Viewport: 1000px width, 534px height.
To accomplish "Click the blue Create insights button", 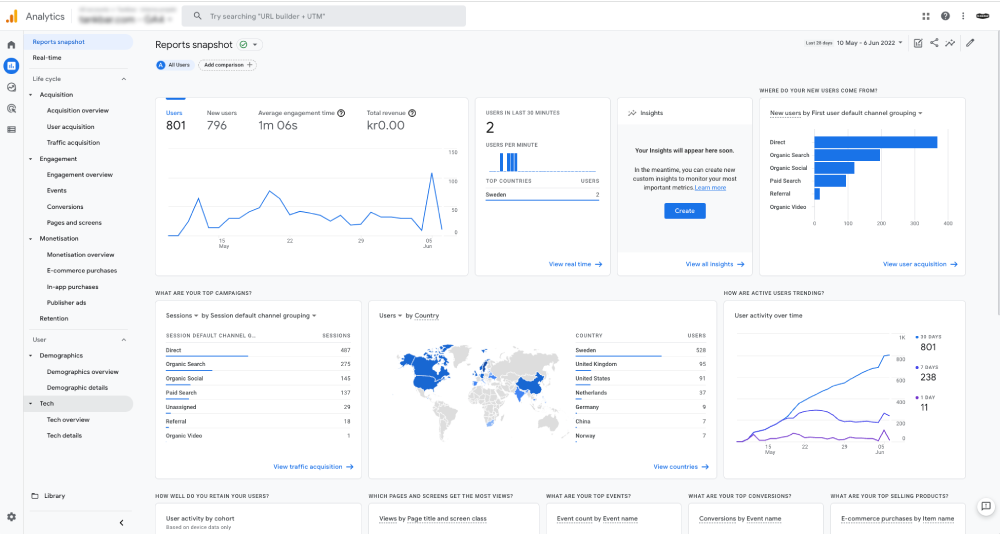I will pos(684,211).
